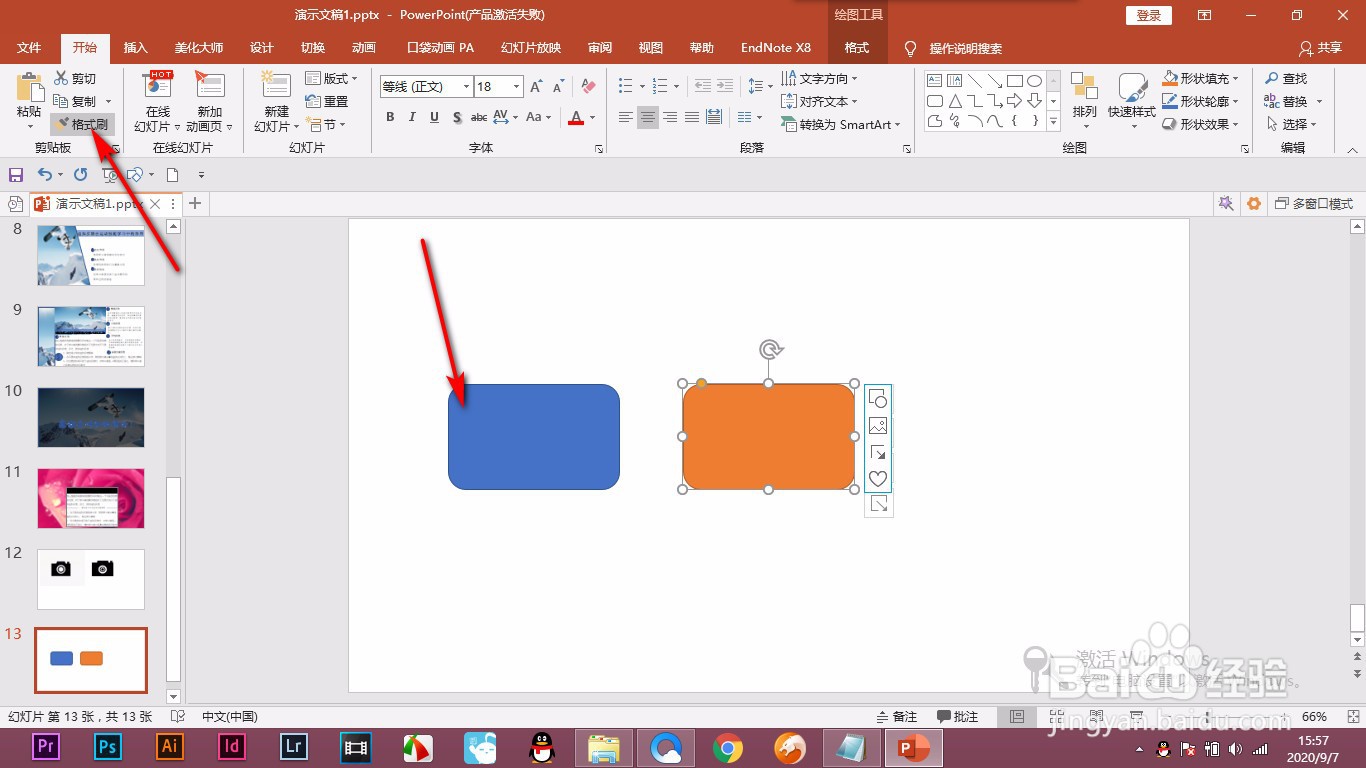The height and width of the screenshot is (768, 1366).
Task: Align text right
Action: tap(670, 117)
